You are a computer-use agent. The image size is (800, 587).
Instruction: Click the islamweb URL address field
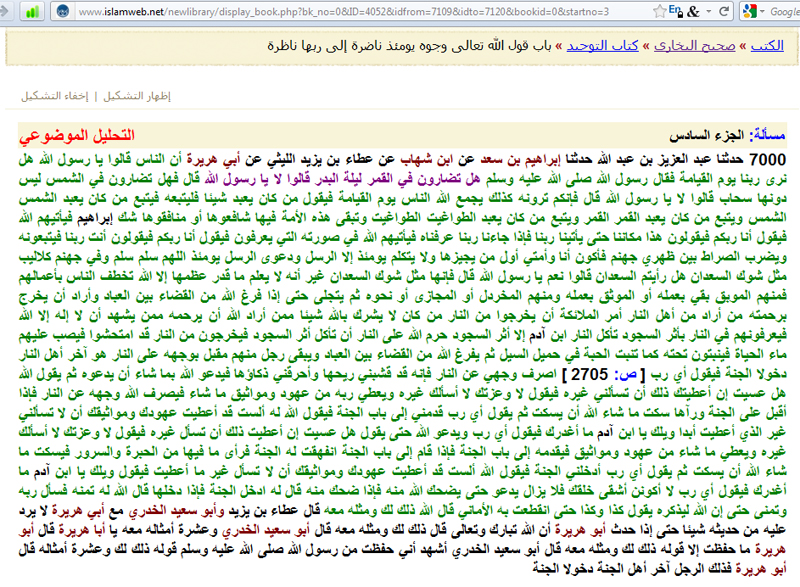(343, 11)
